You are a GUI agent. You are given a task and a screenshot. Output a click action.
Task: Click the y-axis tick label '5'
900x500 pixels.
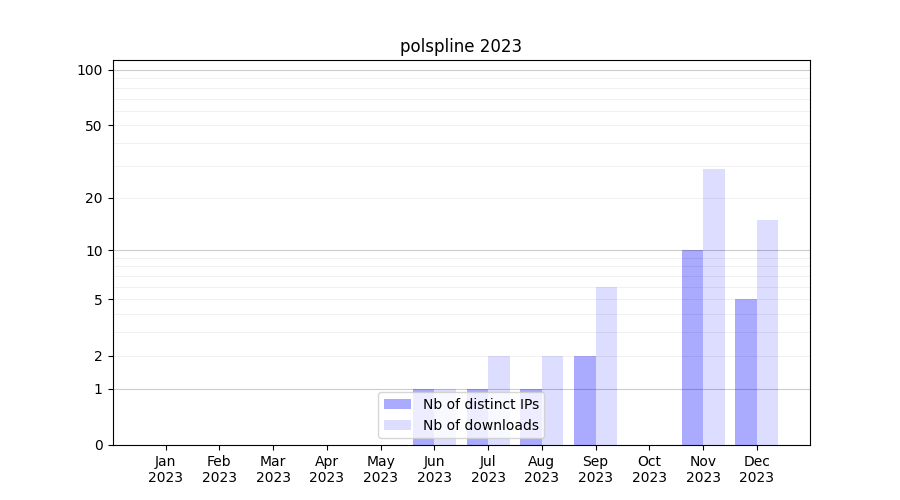(98, 300)
